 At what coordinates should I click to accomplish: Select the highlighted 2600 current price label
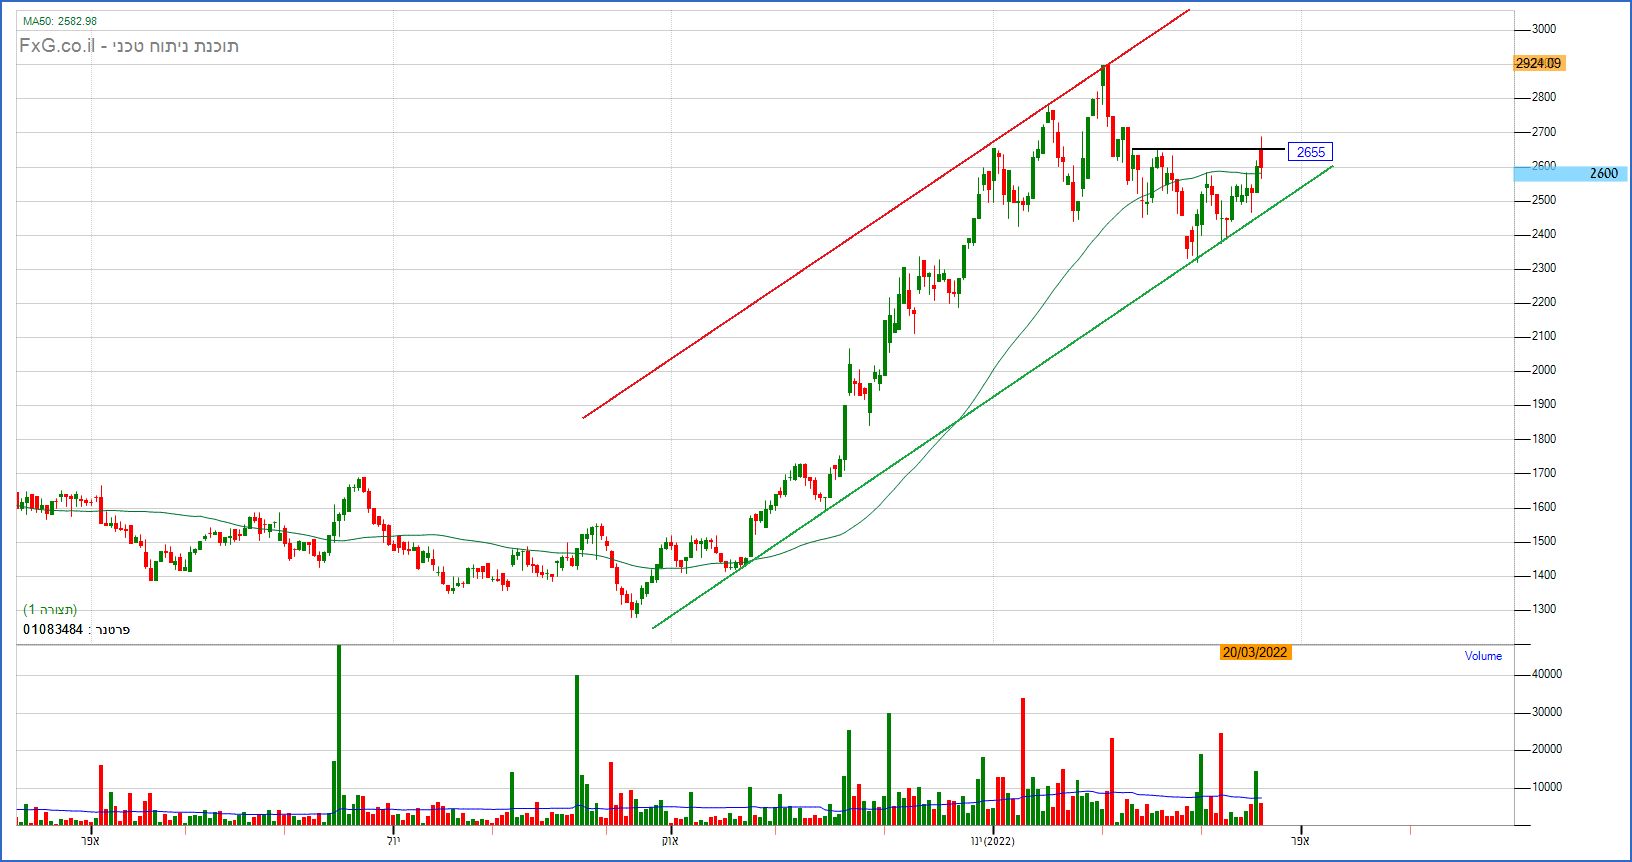[1571, 173]
